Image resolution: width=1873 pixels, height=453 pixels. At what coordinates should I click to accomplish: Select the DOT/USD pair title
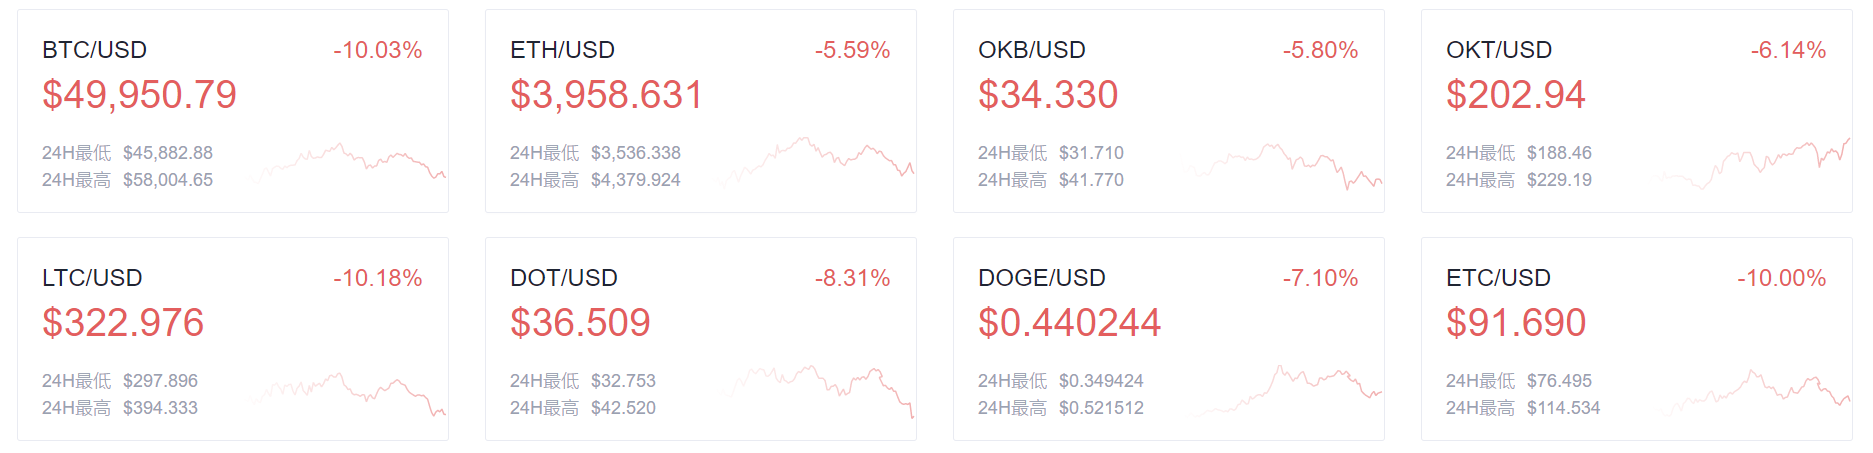point(564,278)
